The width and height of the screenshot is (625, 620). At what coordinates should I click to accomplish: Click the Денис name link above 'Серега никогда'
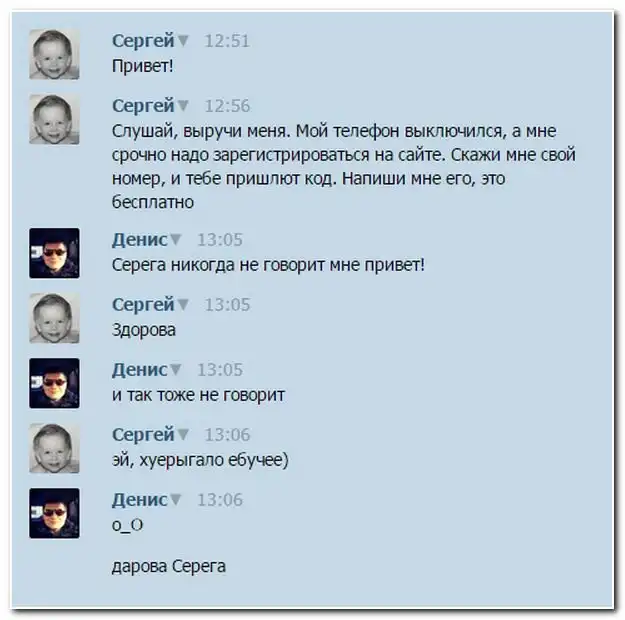pos(140,240)
